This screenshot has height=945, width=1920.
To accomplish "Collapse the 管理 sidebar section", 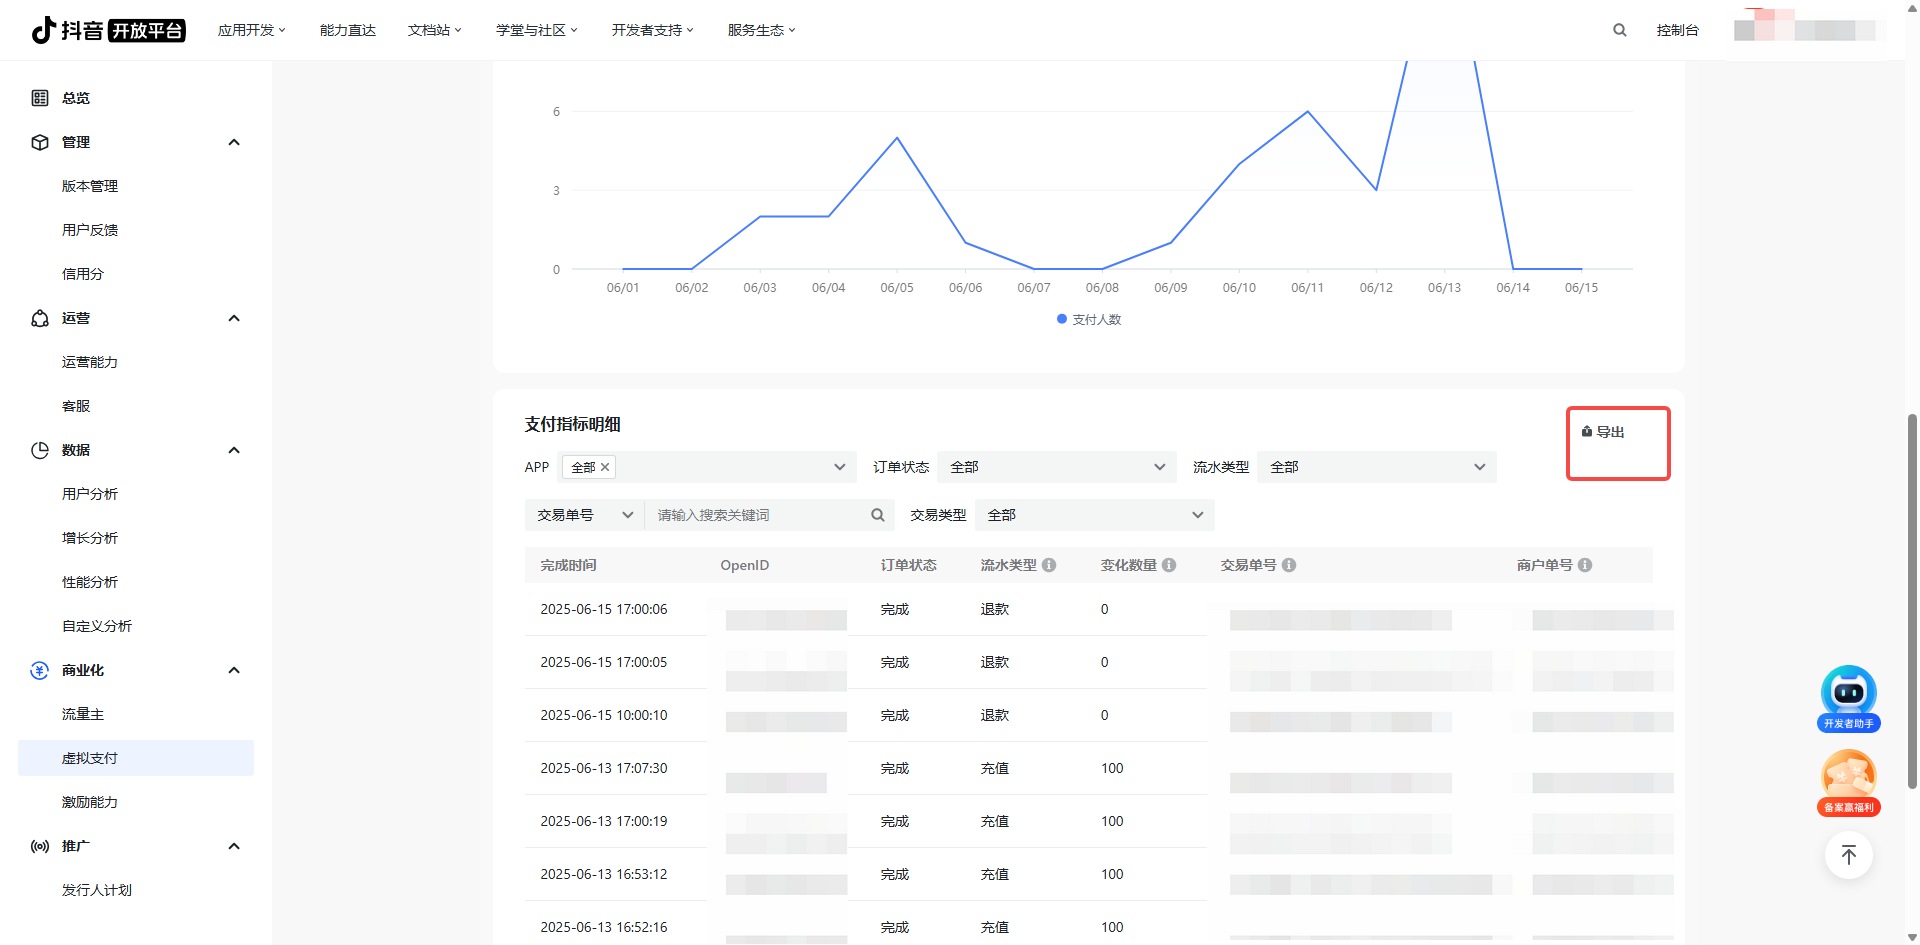I will pyautogui.click(x=234, y=142).
